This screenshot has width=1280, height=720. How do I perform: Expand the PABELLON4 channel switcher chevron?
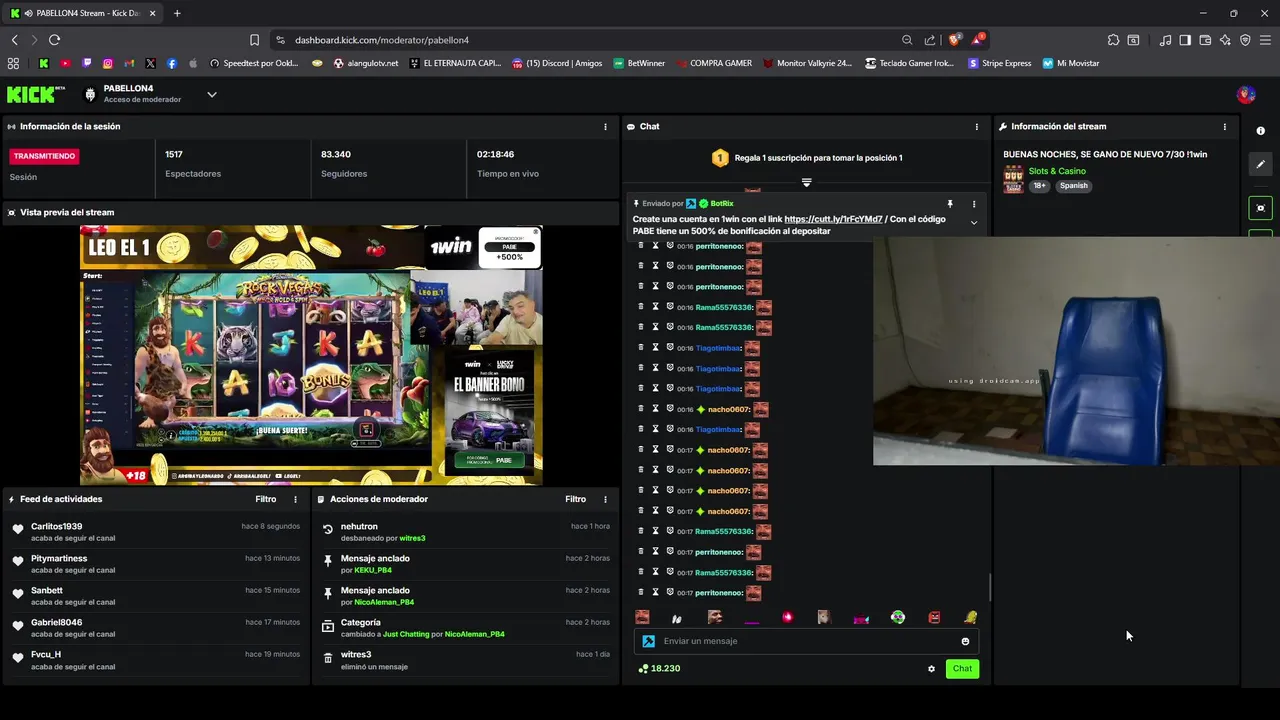212,95
